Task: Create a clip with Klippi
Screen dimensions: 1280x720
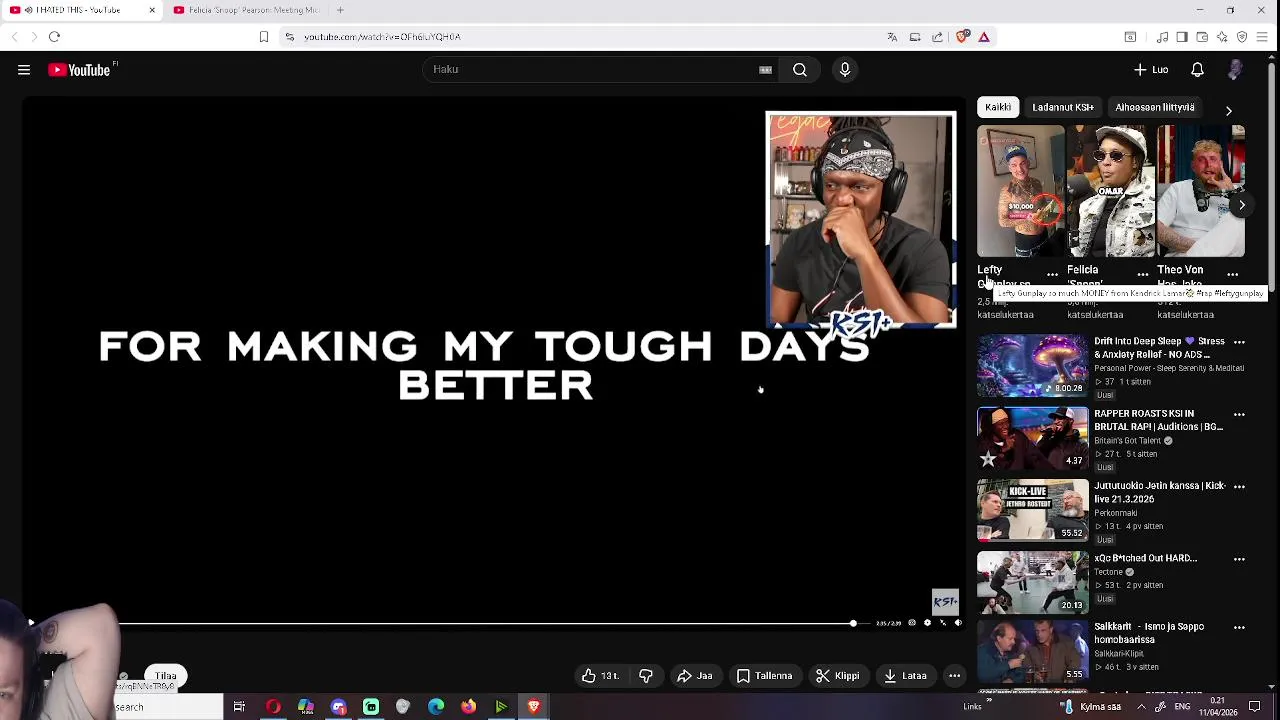Action: pos(837,676)
